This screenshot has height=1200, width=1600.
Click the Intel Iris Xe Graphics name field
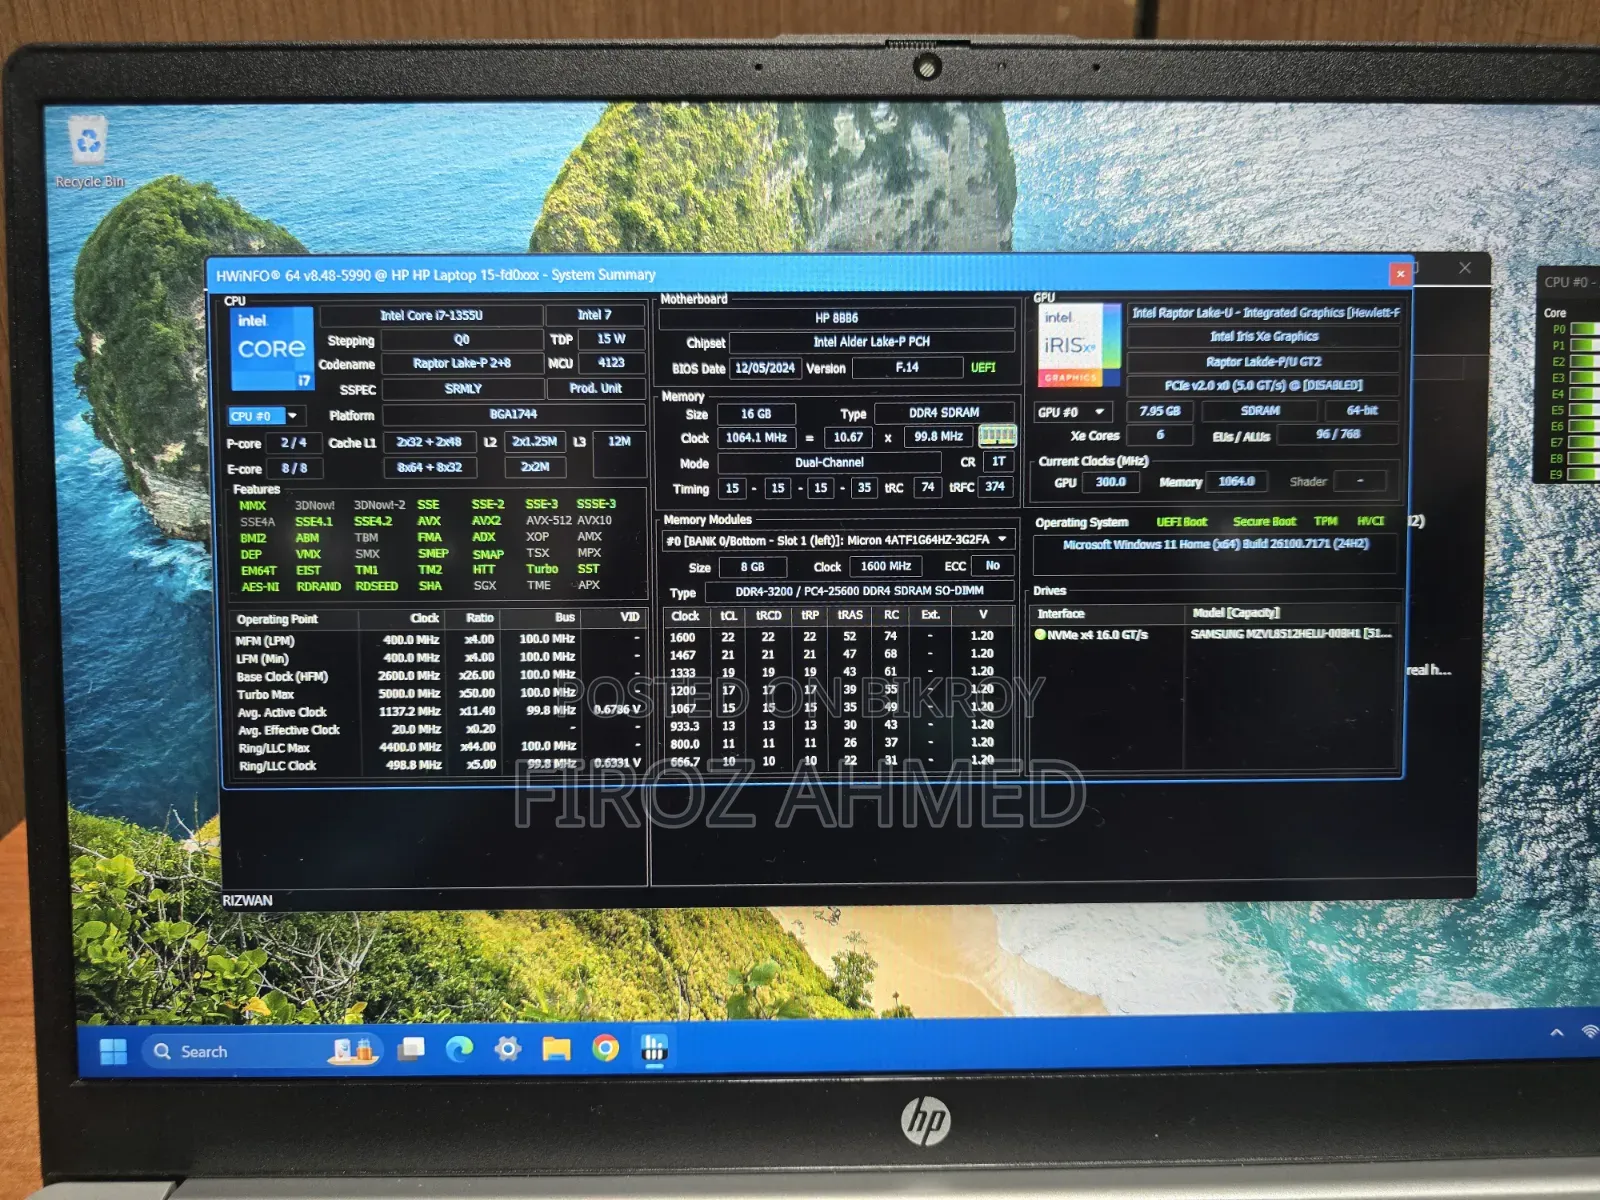tap(1264, 337)
